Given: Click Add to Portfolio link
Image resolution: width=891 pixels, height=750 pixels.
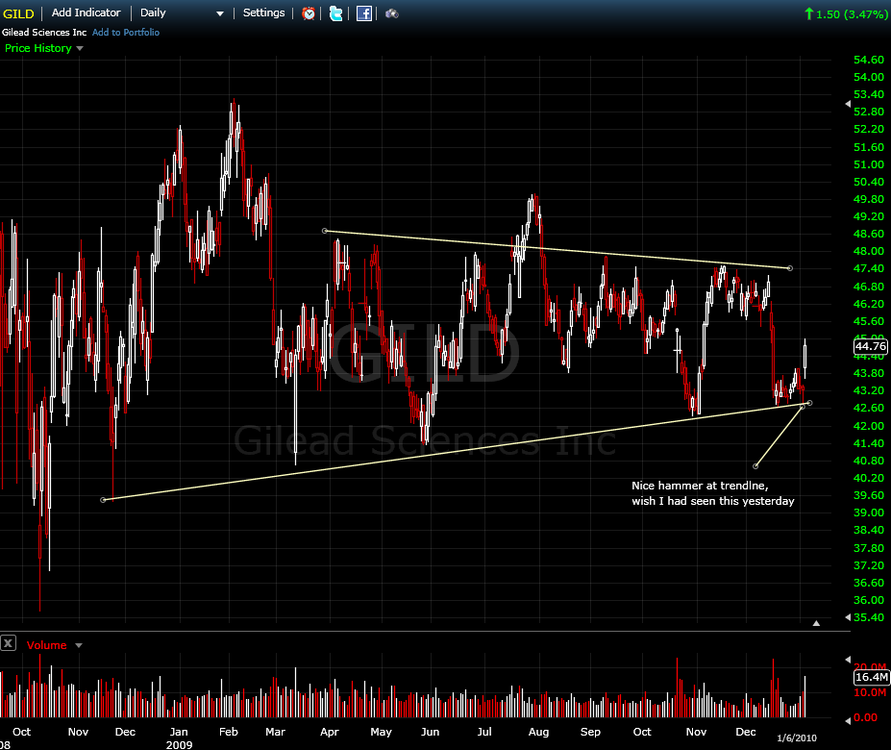Looking at the screenshot, I should click(x=126, y=32).
